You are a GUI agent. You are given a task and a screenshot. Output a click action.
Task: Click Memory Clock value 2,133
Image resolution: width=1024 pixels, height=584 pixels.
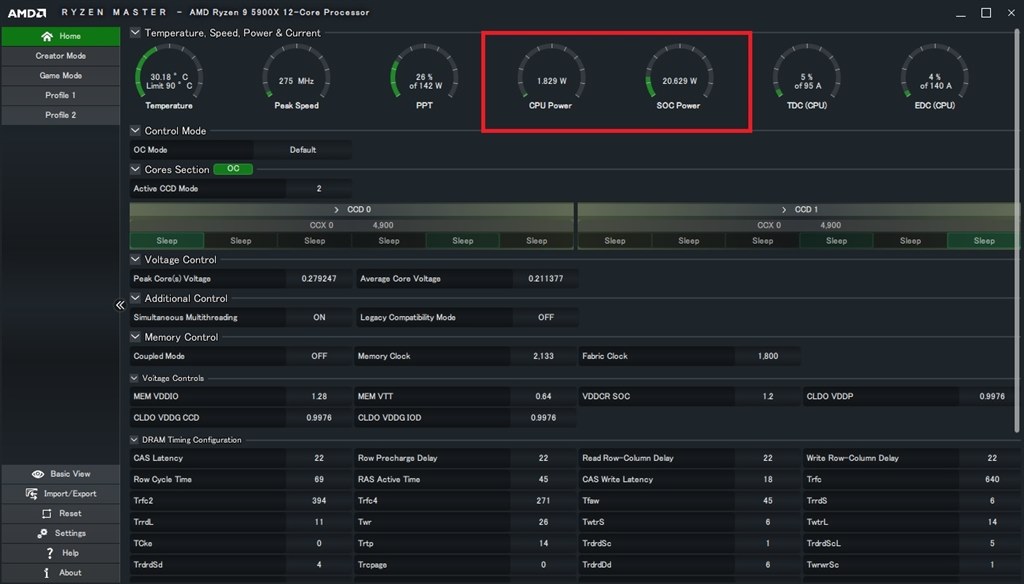pyautogui.click(x=543, y=356)
